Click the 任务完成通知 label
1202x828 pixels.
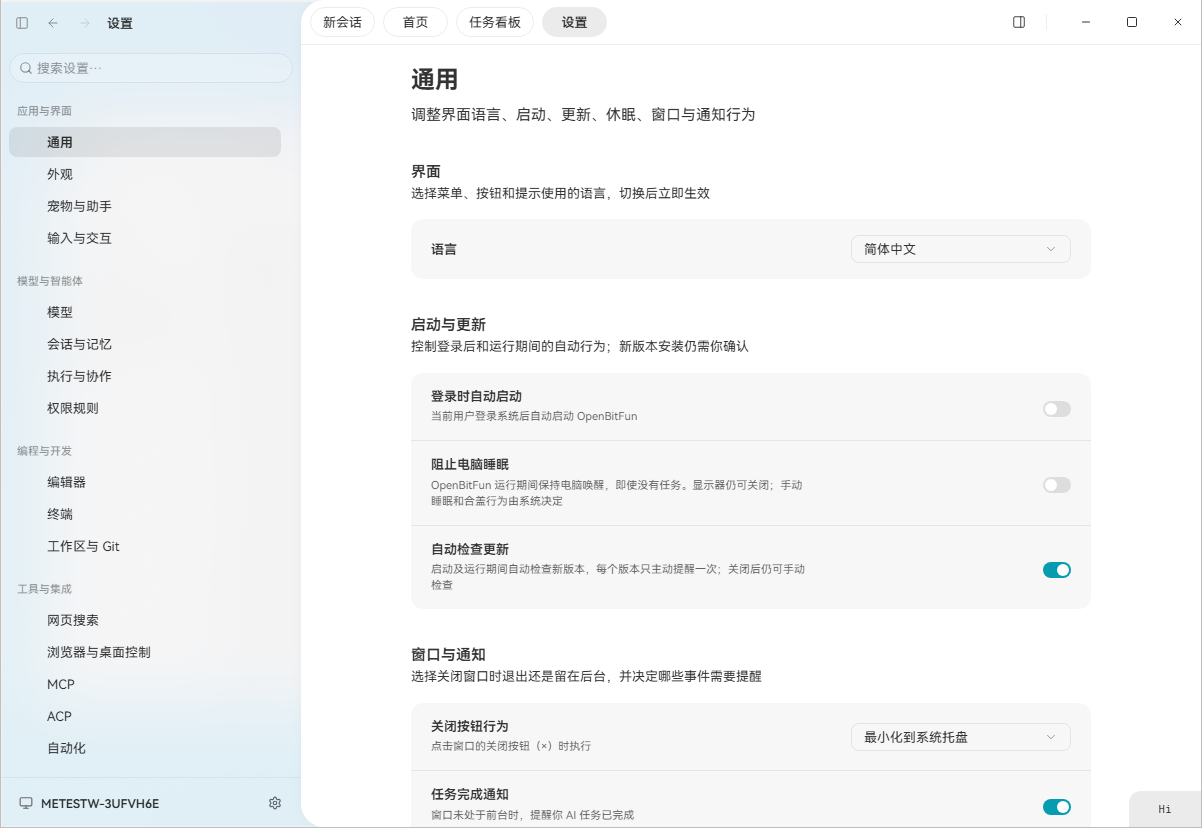coord(470,794)
